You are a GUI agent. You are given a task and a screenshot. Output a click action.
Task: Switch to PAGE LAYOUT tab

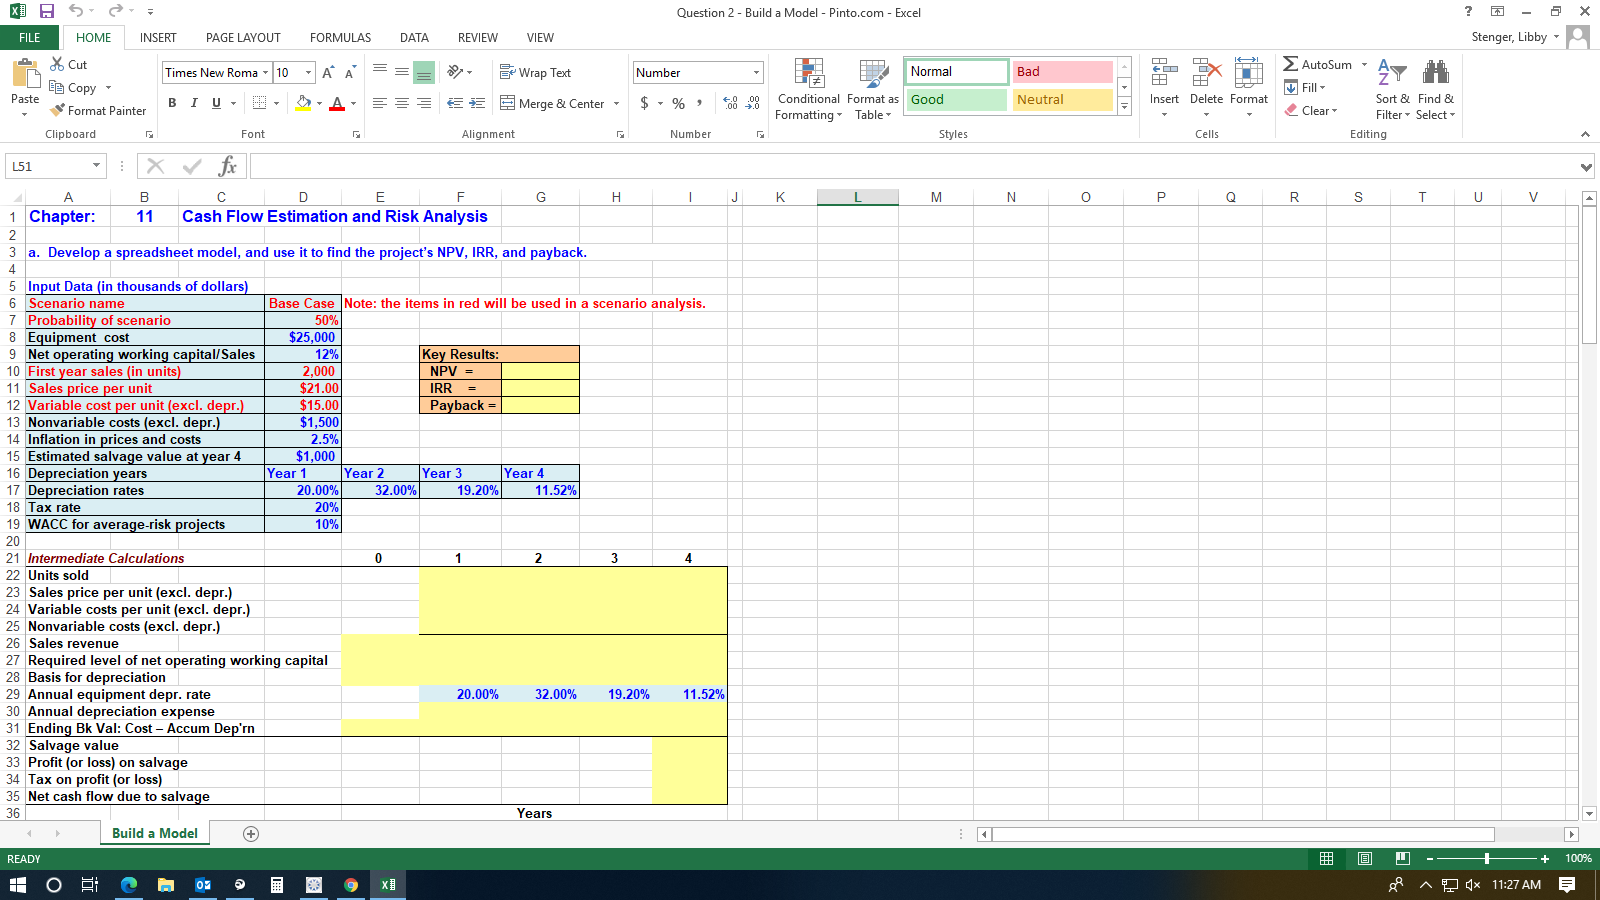243,37
